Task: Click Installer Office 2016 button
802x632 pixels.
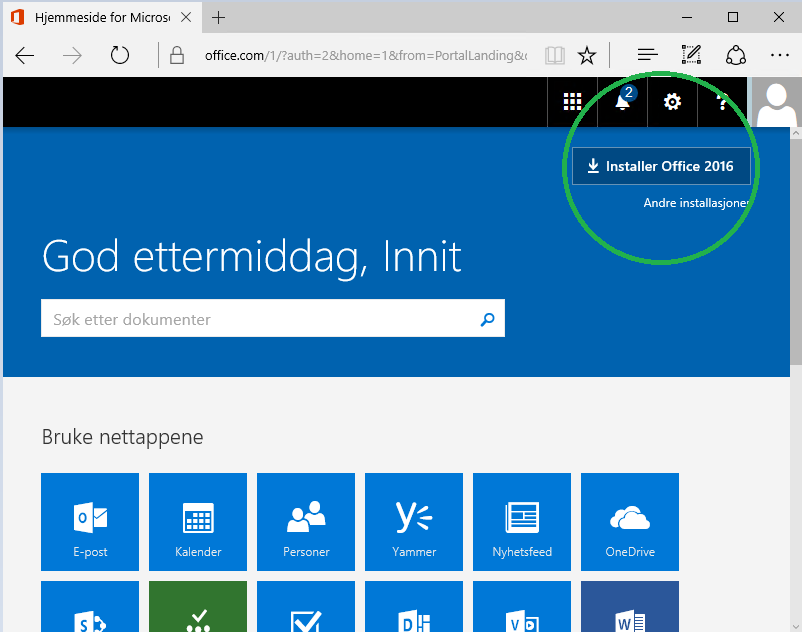Action: (x=661, y=166)
